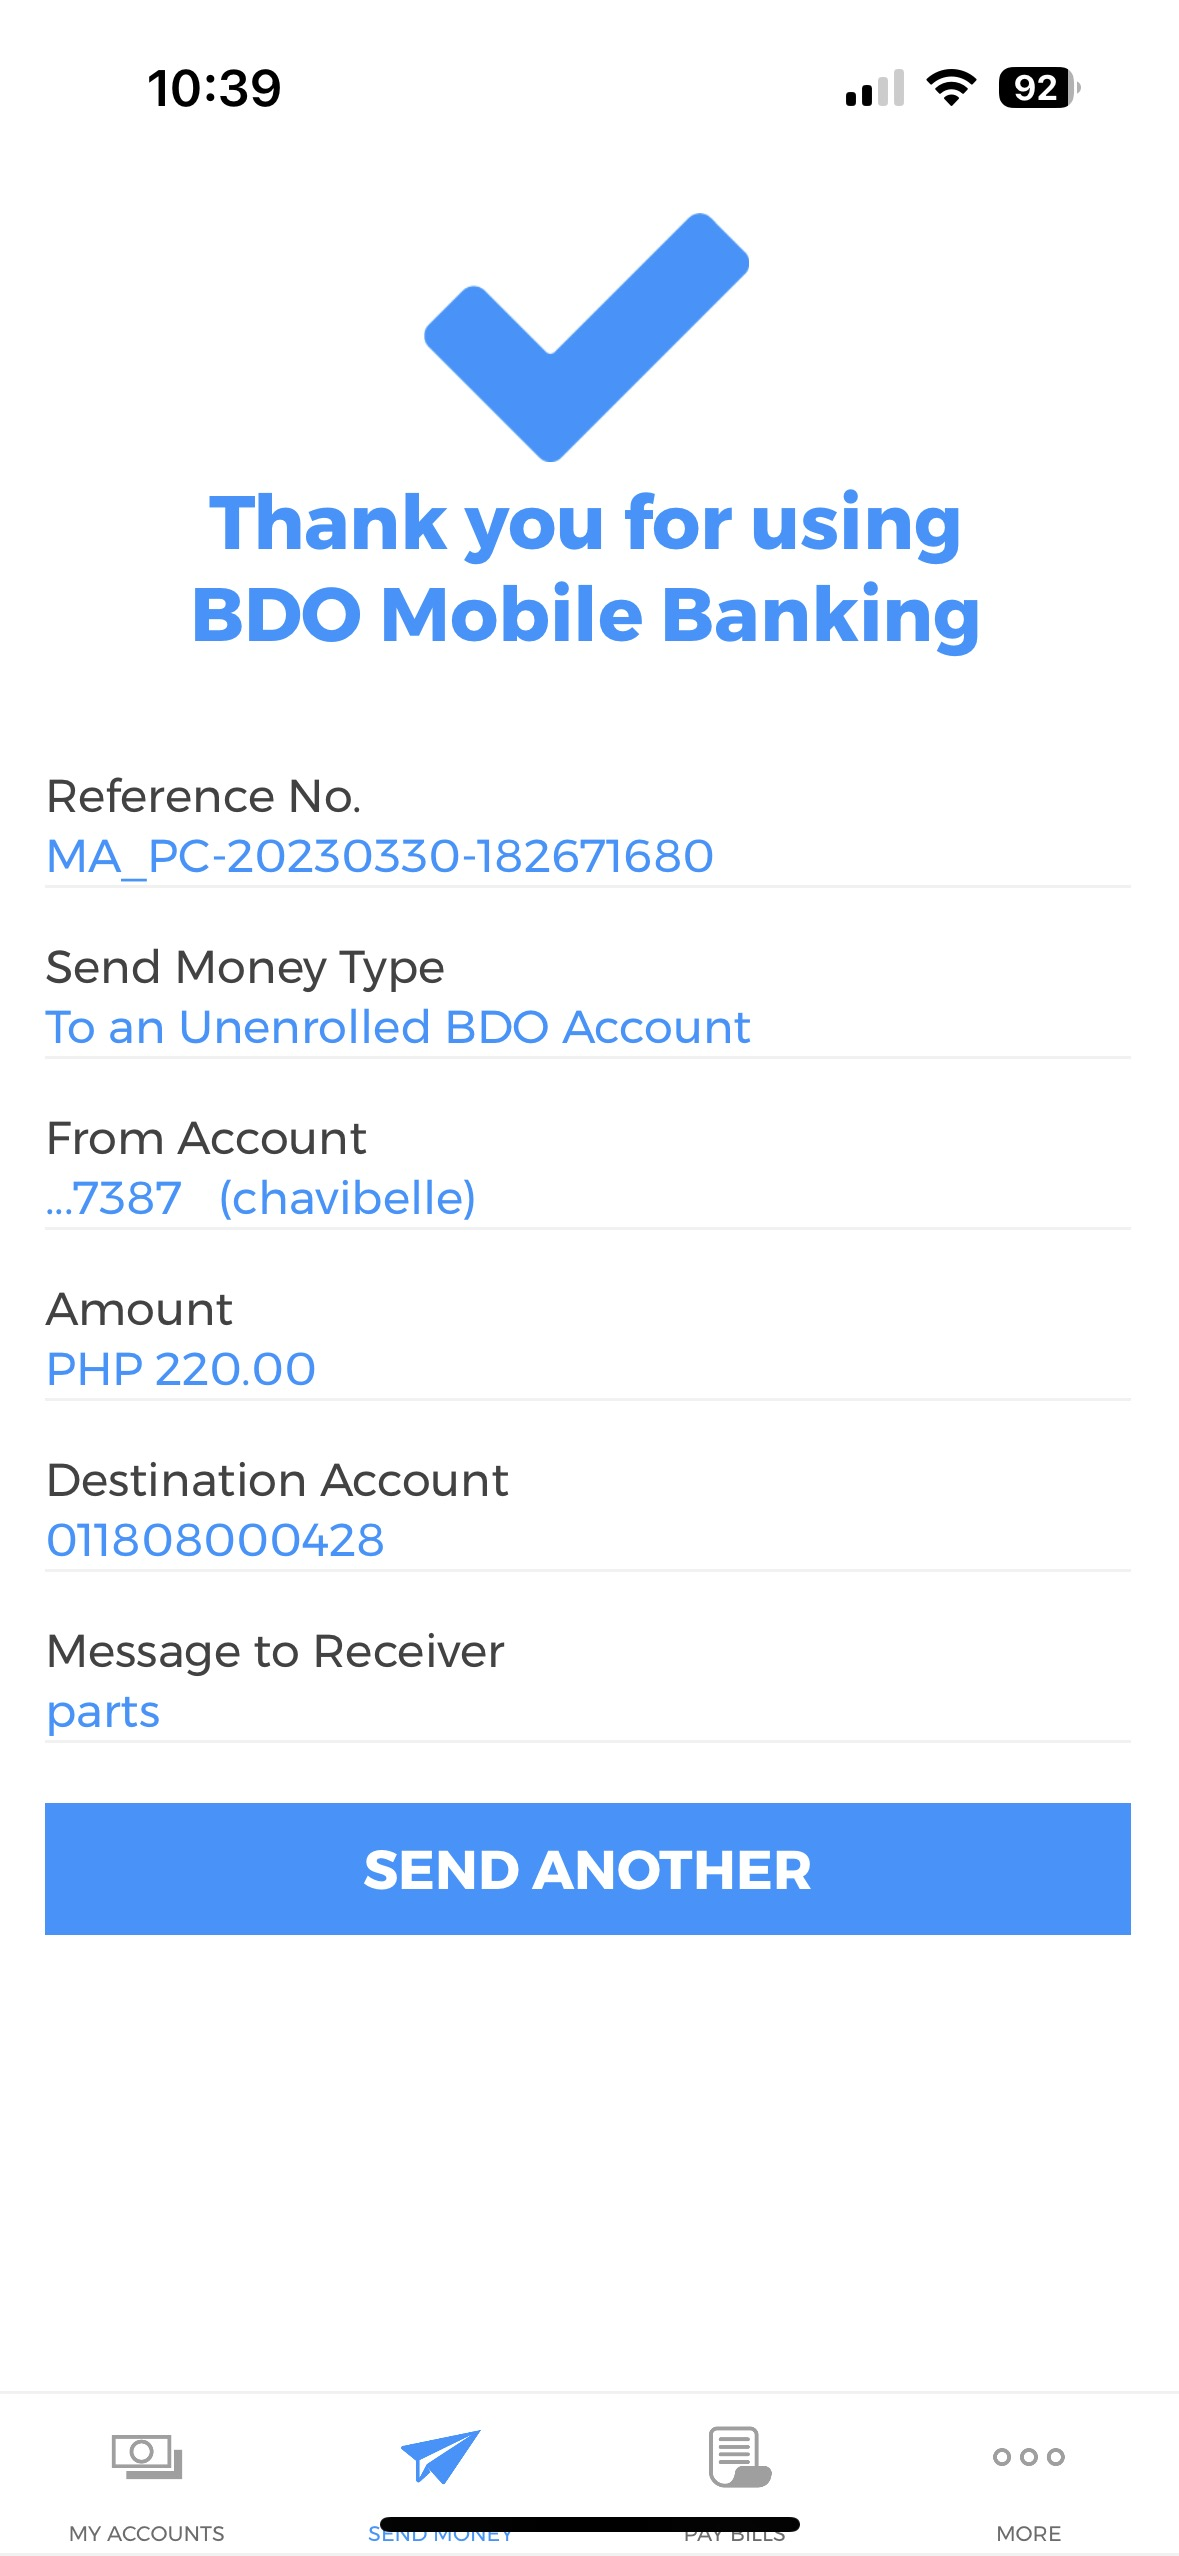Tap the PHP 220.00 amount value
Viewport: 1179px width, 2556px height.
point(181,1369)
